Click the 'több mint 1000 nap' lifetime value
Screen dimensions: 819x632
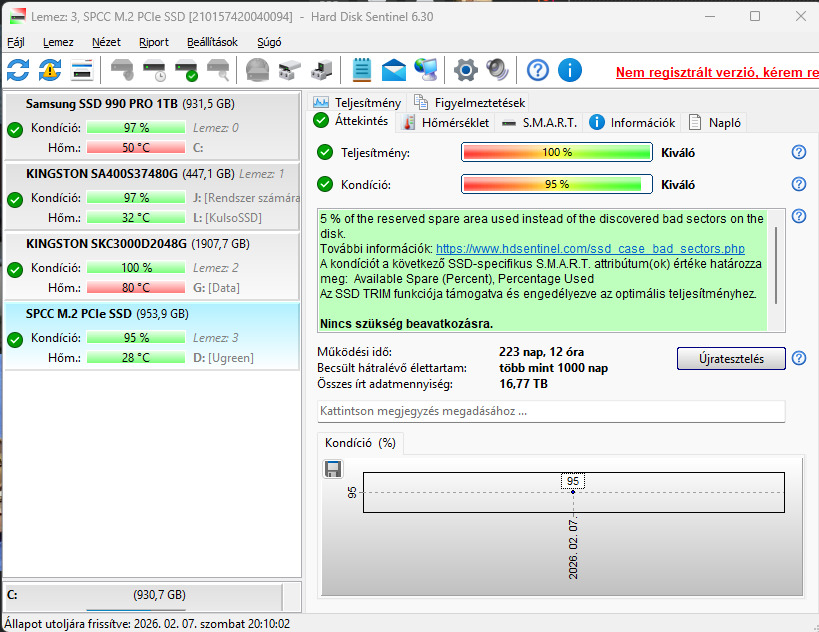[554, 368]
